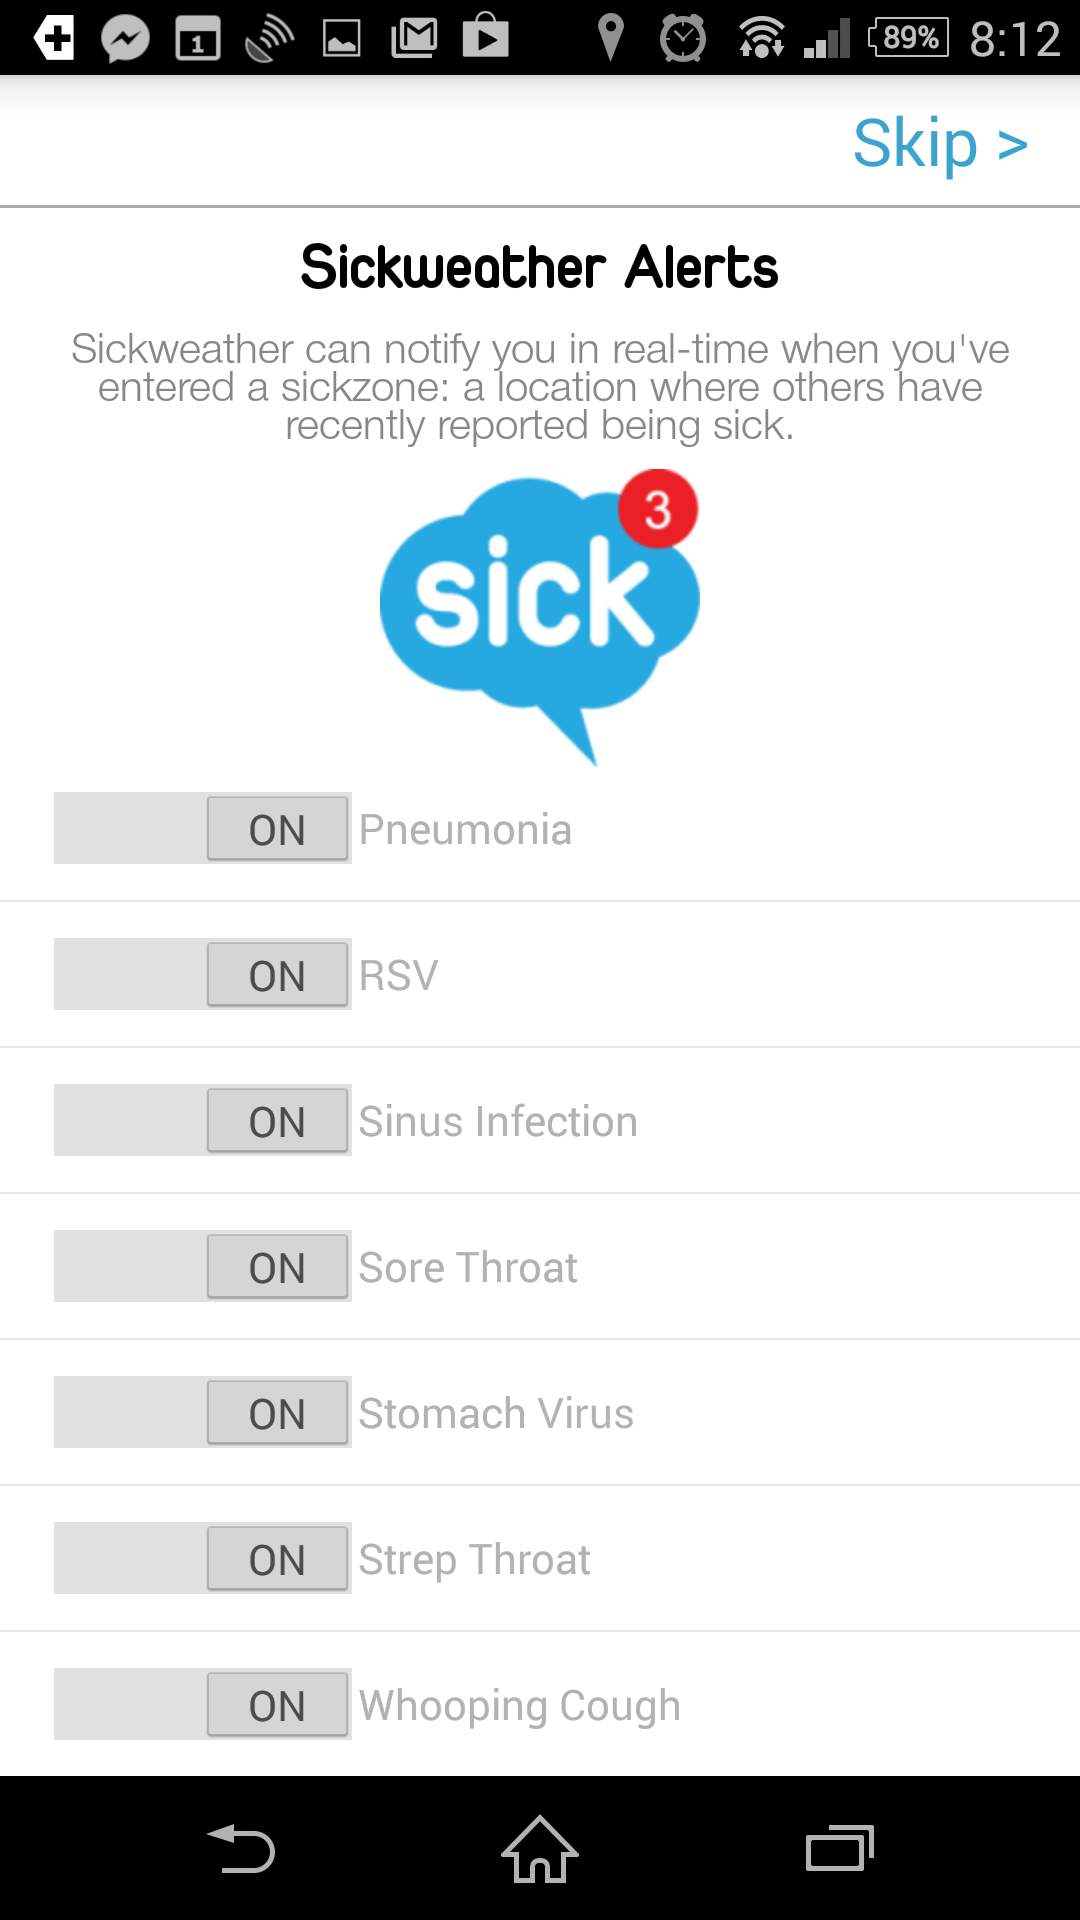
Task: Go to the Android home screen
Action: (x=540, y=1848)
